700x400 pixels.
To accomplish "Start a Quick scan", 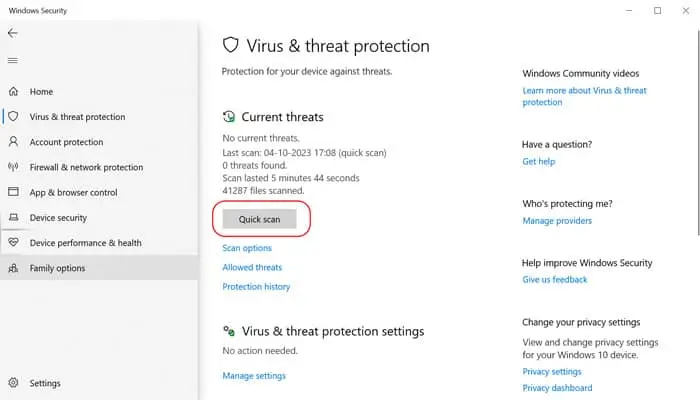I will click(x=259, y=219).
